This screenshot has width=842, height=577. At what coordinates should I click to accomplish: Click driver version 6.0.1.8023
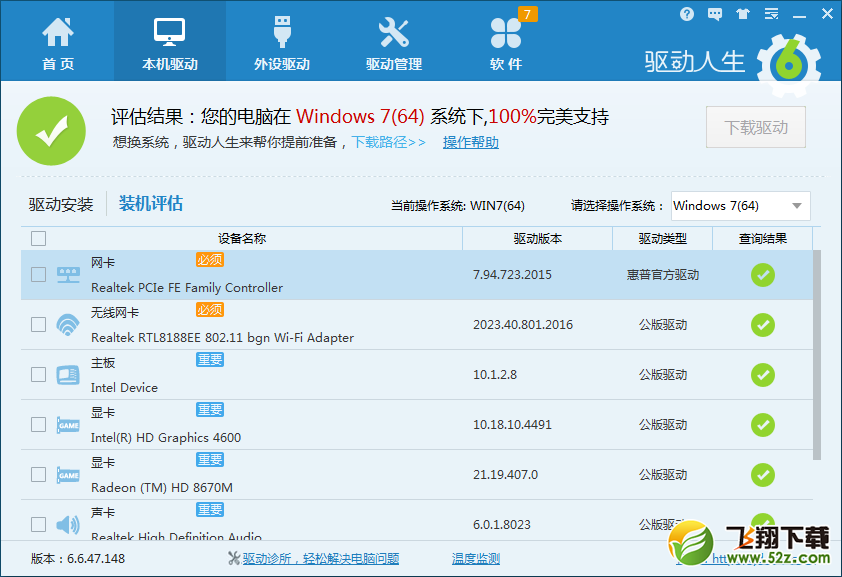tap(502, 524)
